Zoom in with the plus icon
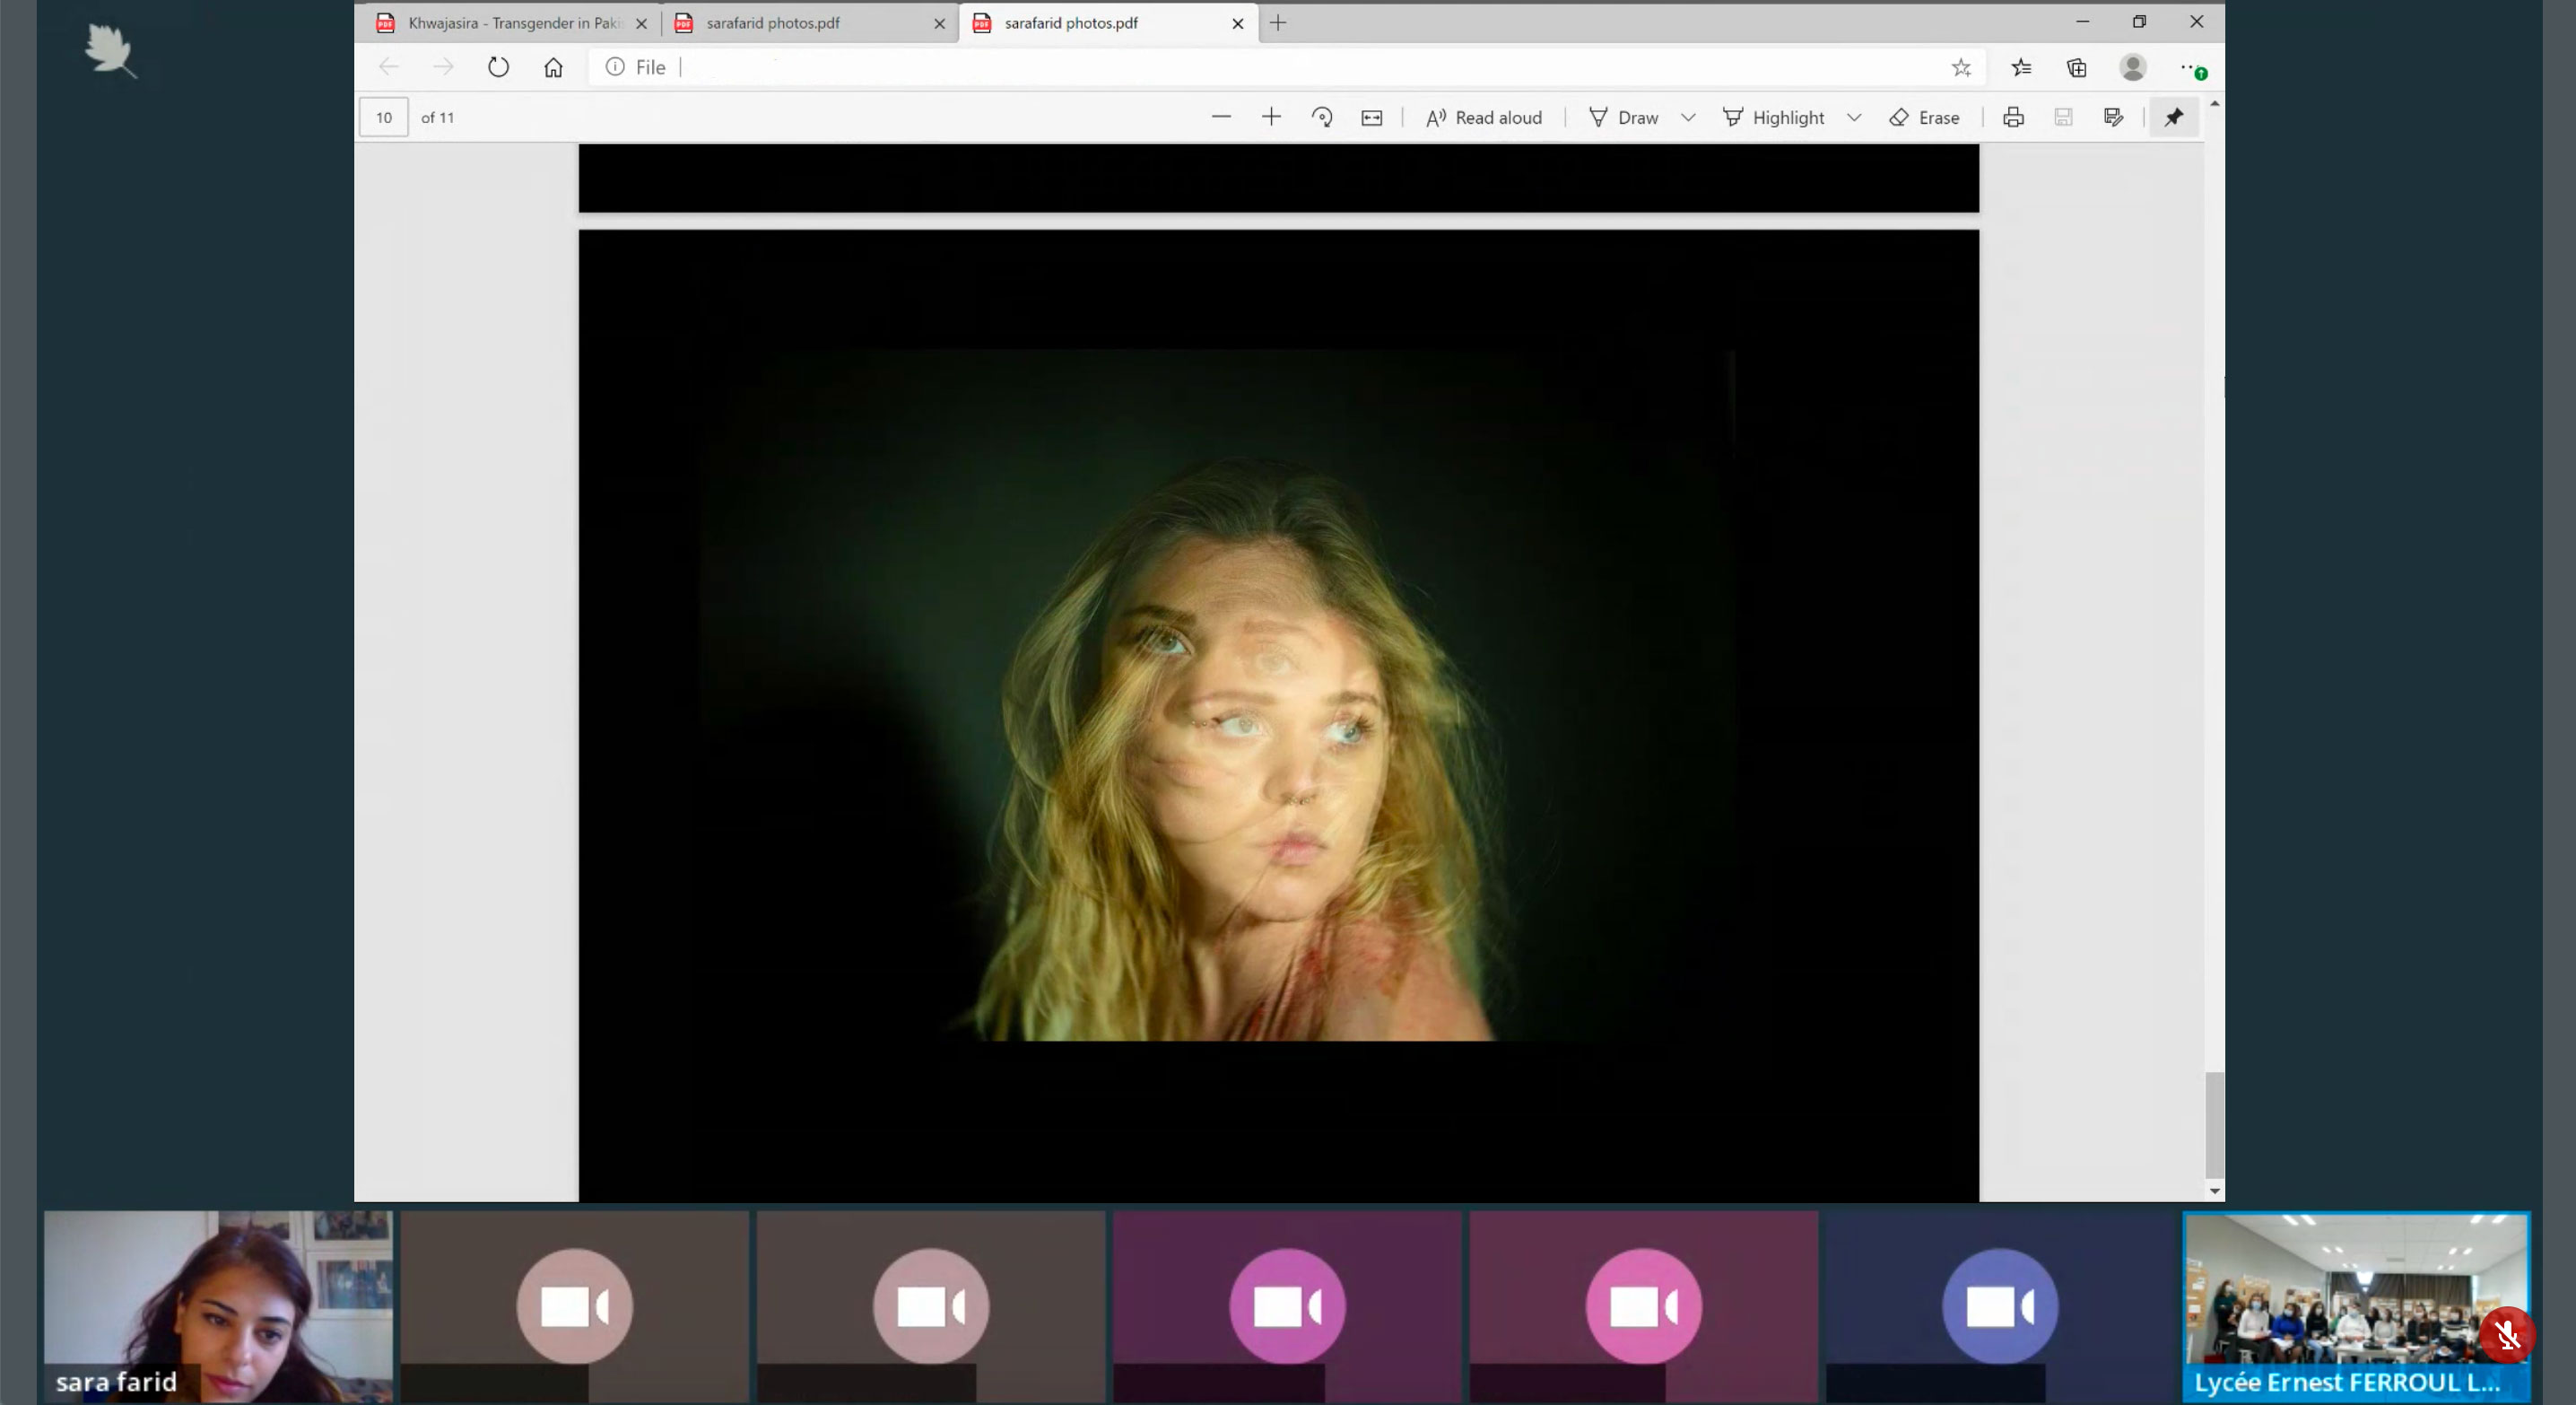Screen dimensions: 2576x1405 (x=1271, y=117)
